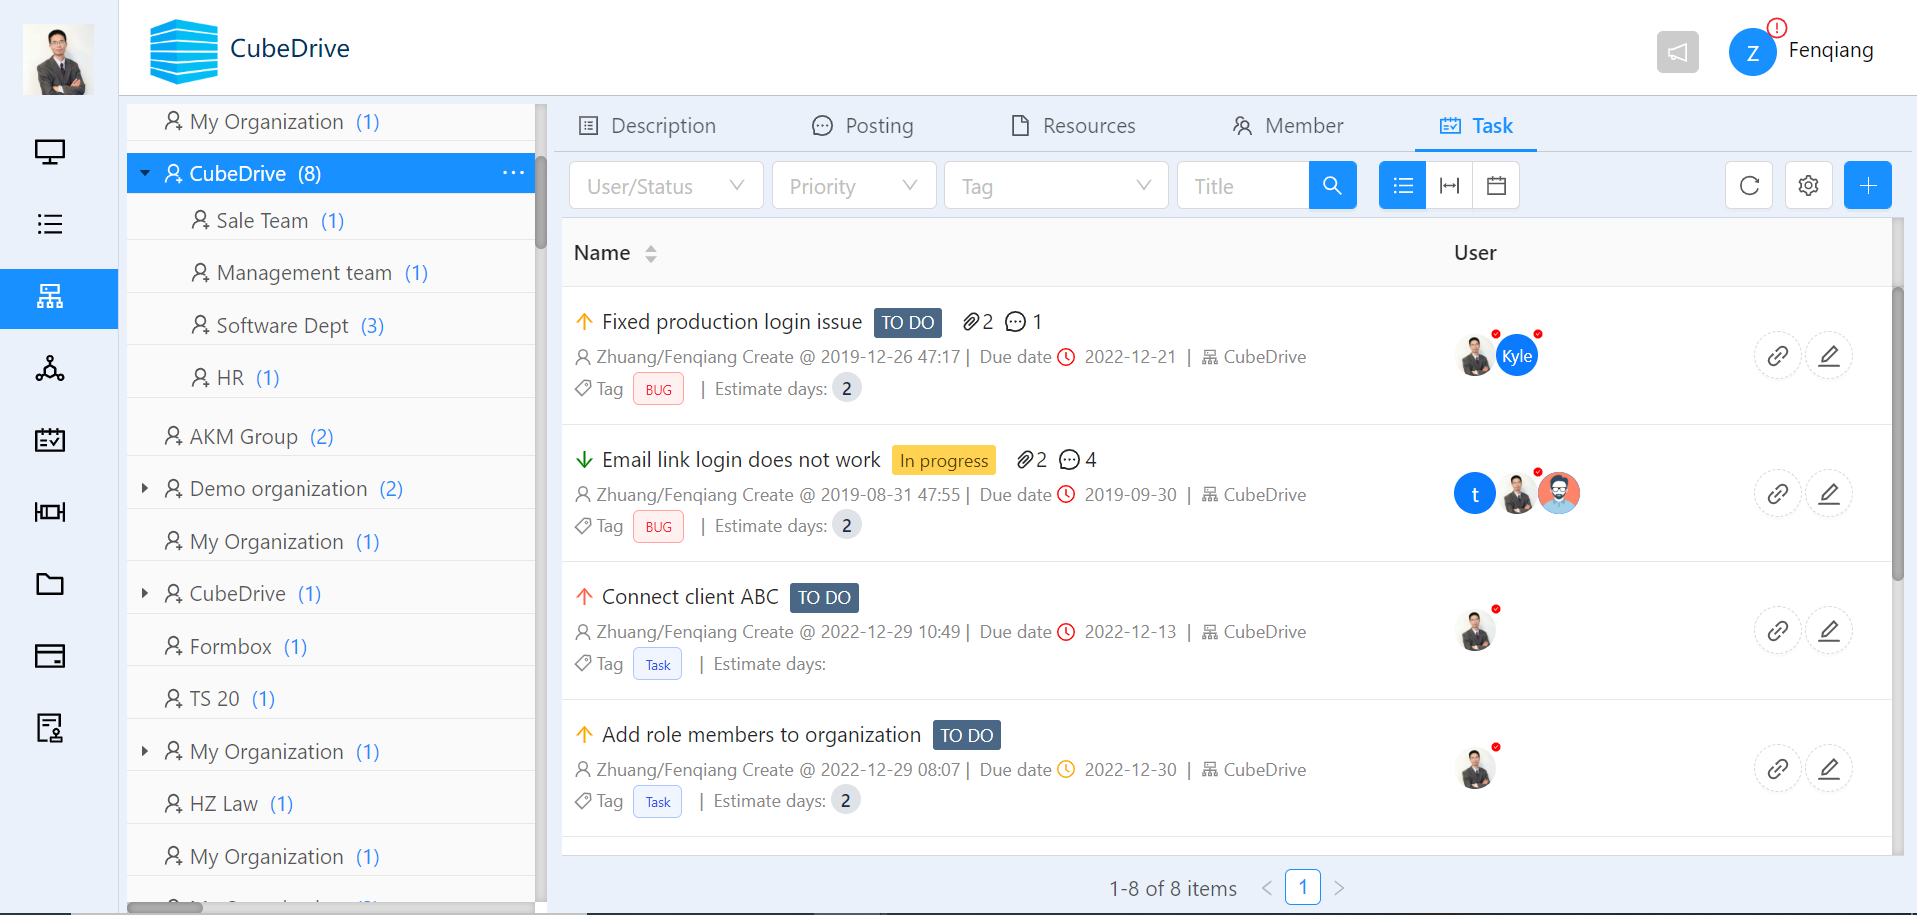Image resolution: width=1917 pixels, height=915 pixels.
Task: Open the list view icon in sidebar
Action: pos(50,224)
